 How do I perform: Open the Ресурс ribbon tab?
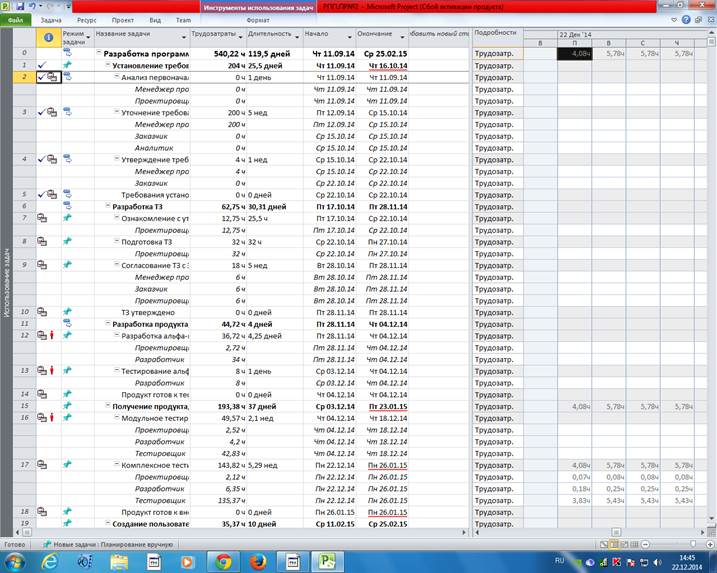click(x=86, y=20)
